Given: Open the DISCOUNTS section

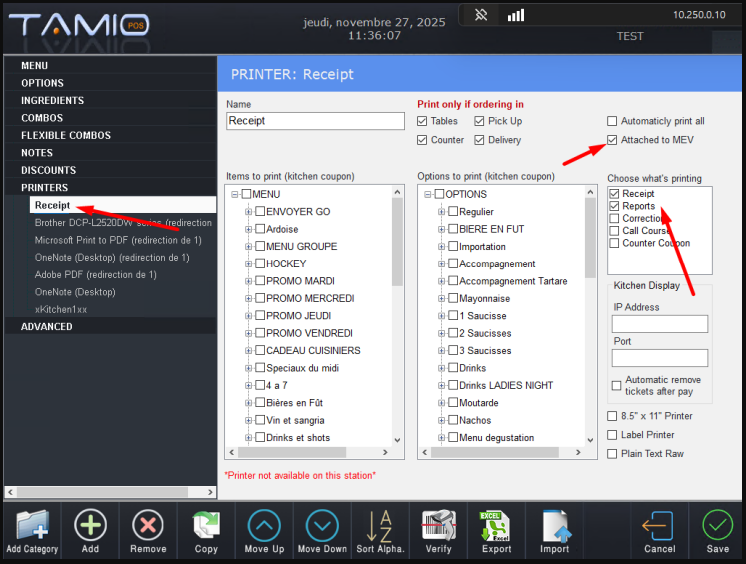Looking at the screenshot, I should pyautogui.click(x=110, y=170).
